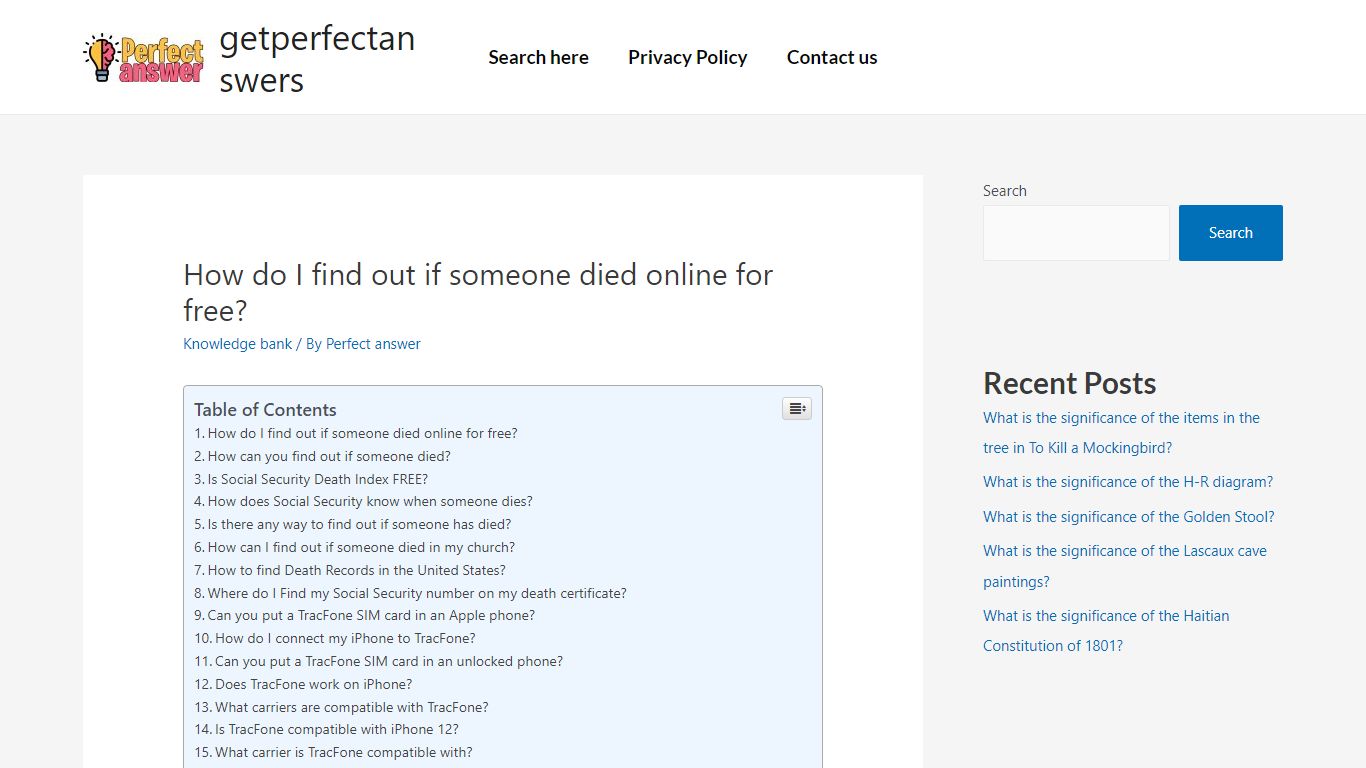1366x768 pixels.
Task: Click the article title heading
Action: [x=478, y=292]
